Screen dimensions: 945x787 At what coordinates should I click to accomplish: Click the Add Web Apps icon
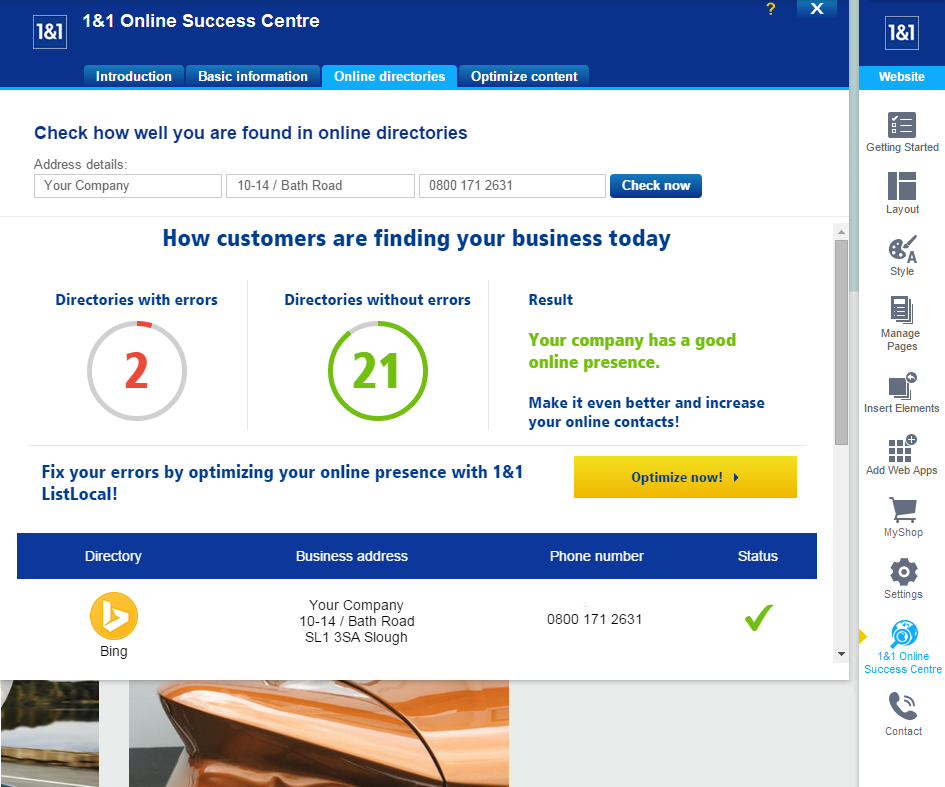coord(901,448)
